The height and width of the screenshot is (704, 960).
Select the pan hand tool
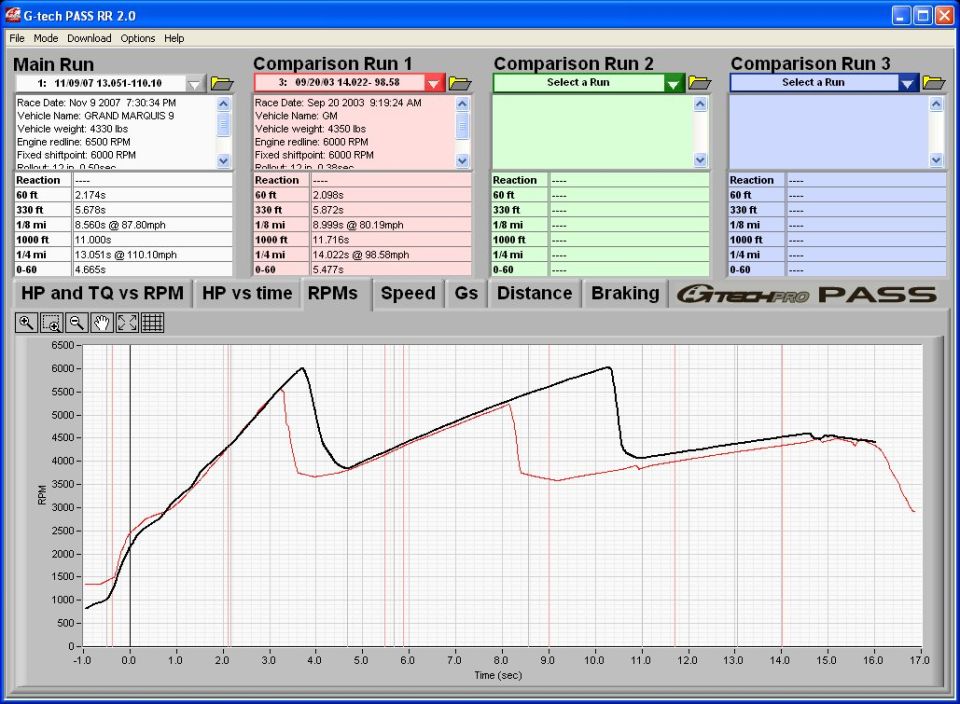pyautogui.click(x=102, y=323)
